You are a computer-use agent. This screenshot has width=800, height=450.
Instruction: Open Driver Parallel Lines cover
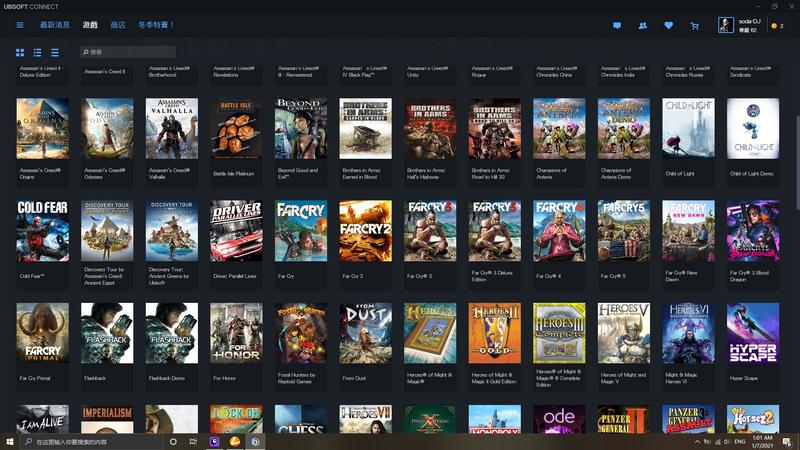tap(236, 231)
